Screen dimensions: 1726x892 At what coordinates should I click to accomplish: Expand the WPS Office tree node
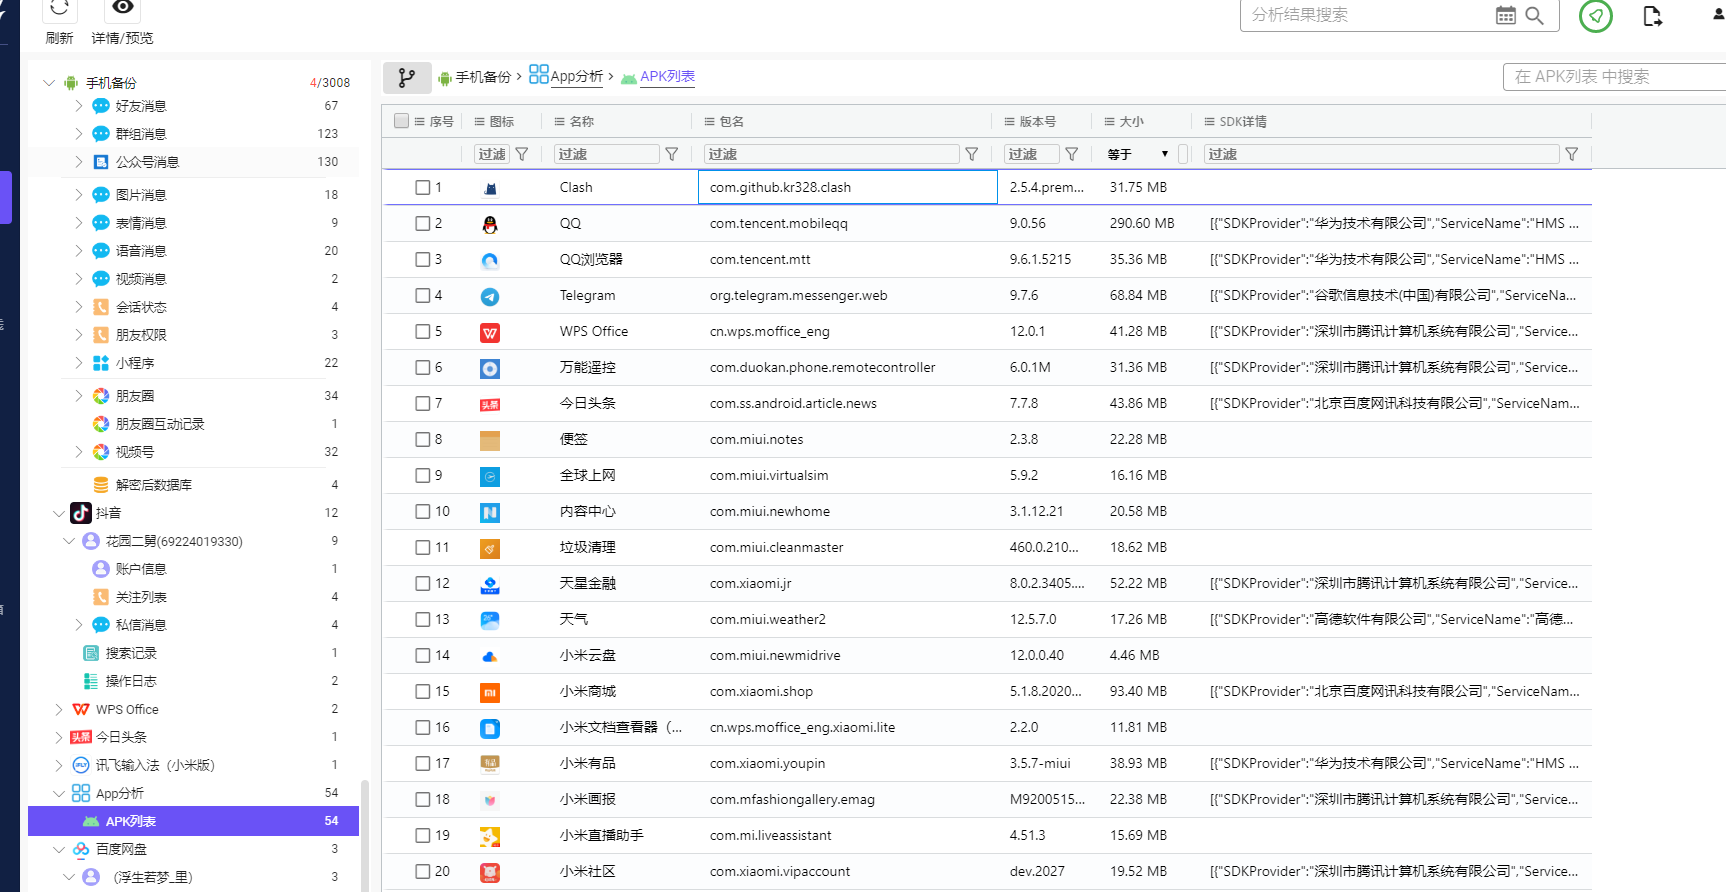[x=58, y=709]
